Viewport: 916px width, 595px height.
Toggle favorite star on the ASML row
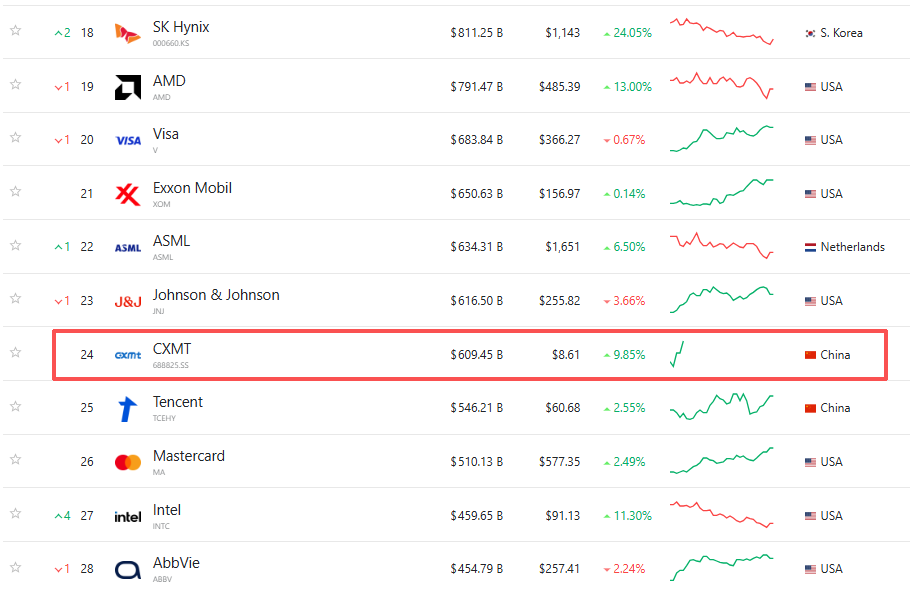(16, 245)
